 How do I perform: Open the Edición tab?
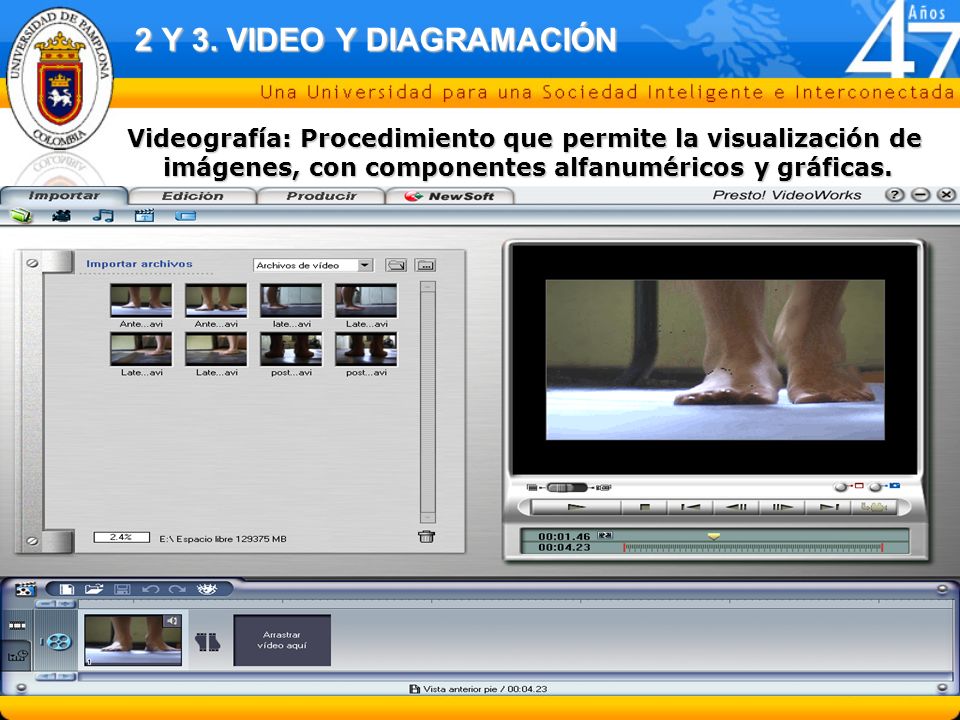pos(192,196)
